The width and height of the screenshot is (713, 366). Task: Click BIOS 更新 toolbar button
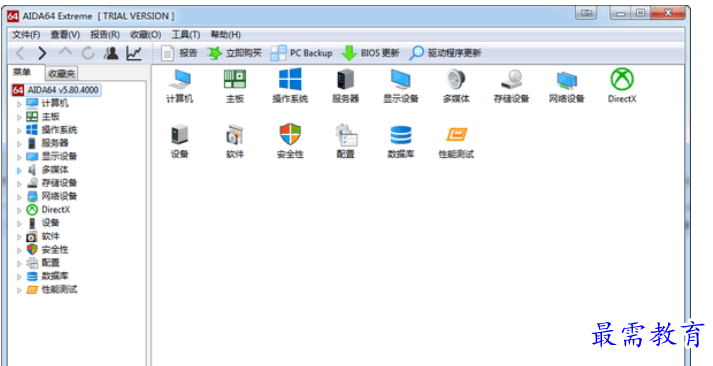(x=370, y=53)
